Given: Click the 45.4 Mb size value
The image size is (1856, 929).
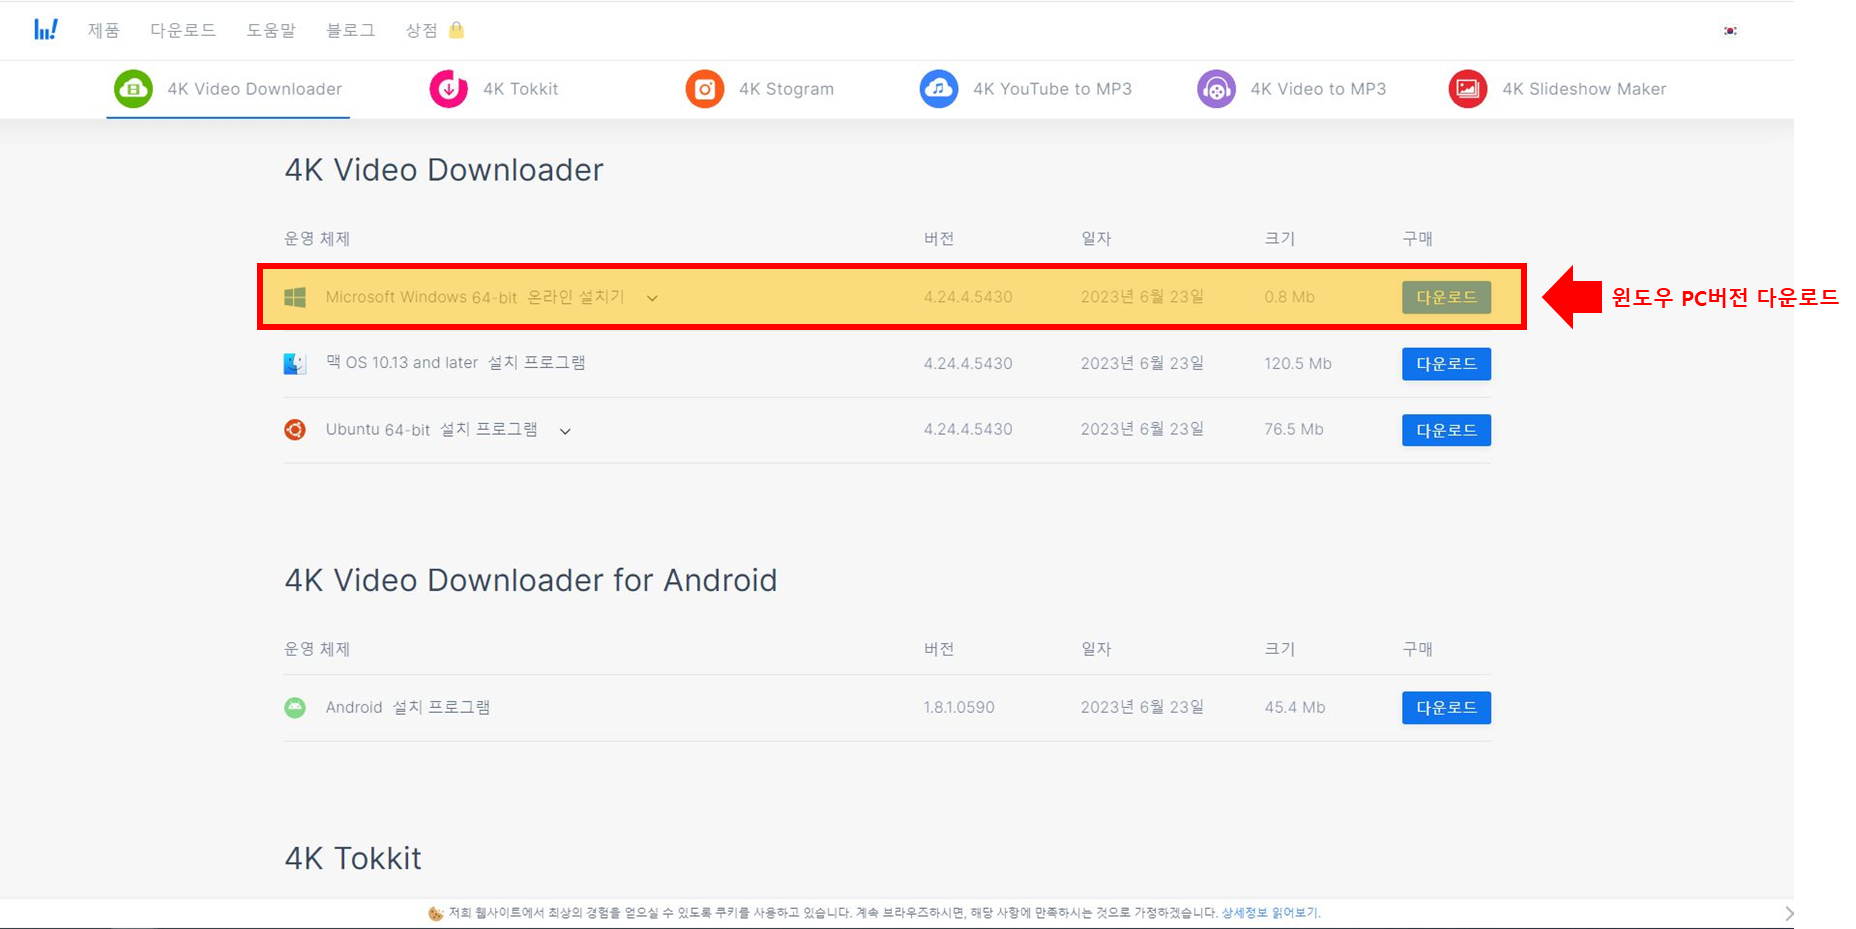Looking at the screenshot, I should pos(1295,708).
